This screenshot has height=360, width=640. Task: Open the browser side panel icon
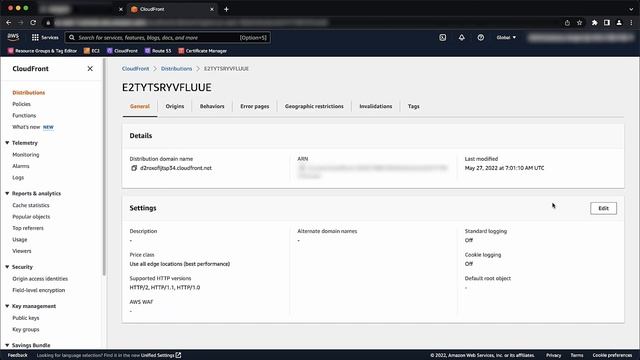pyautogui.click(x=607, y=23)
